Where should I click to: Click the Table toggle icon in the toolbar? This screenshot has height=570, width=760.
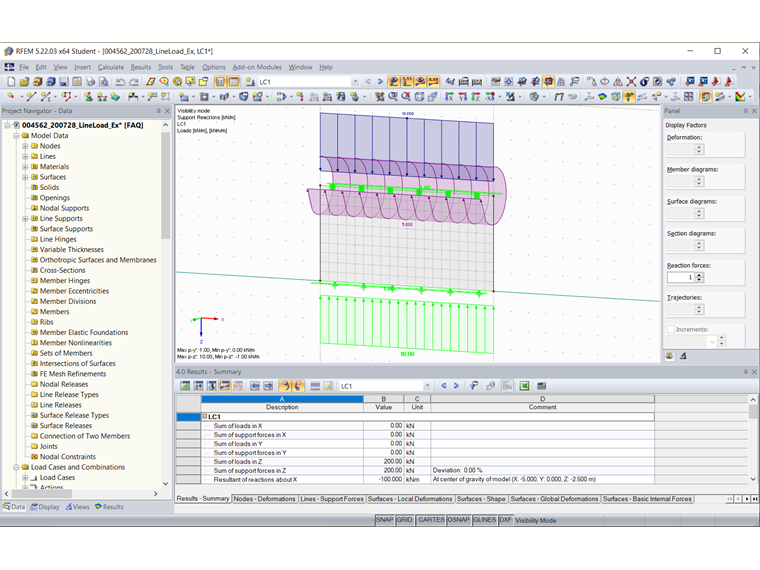234,81
